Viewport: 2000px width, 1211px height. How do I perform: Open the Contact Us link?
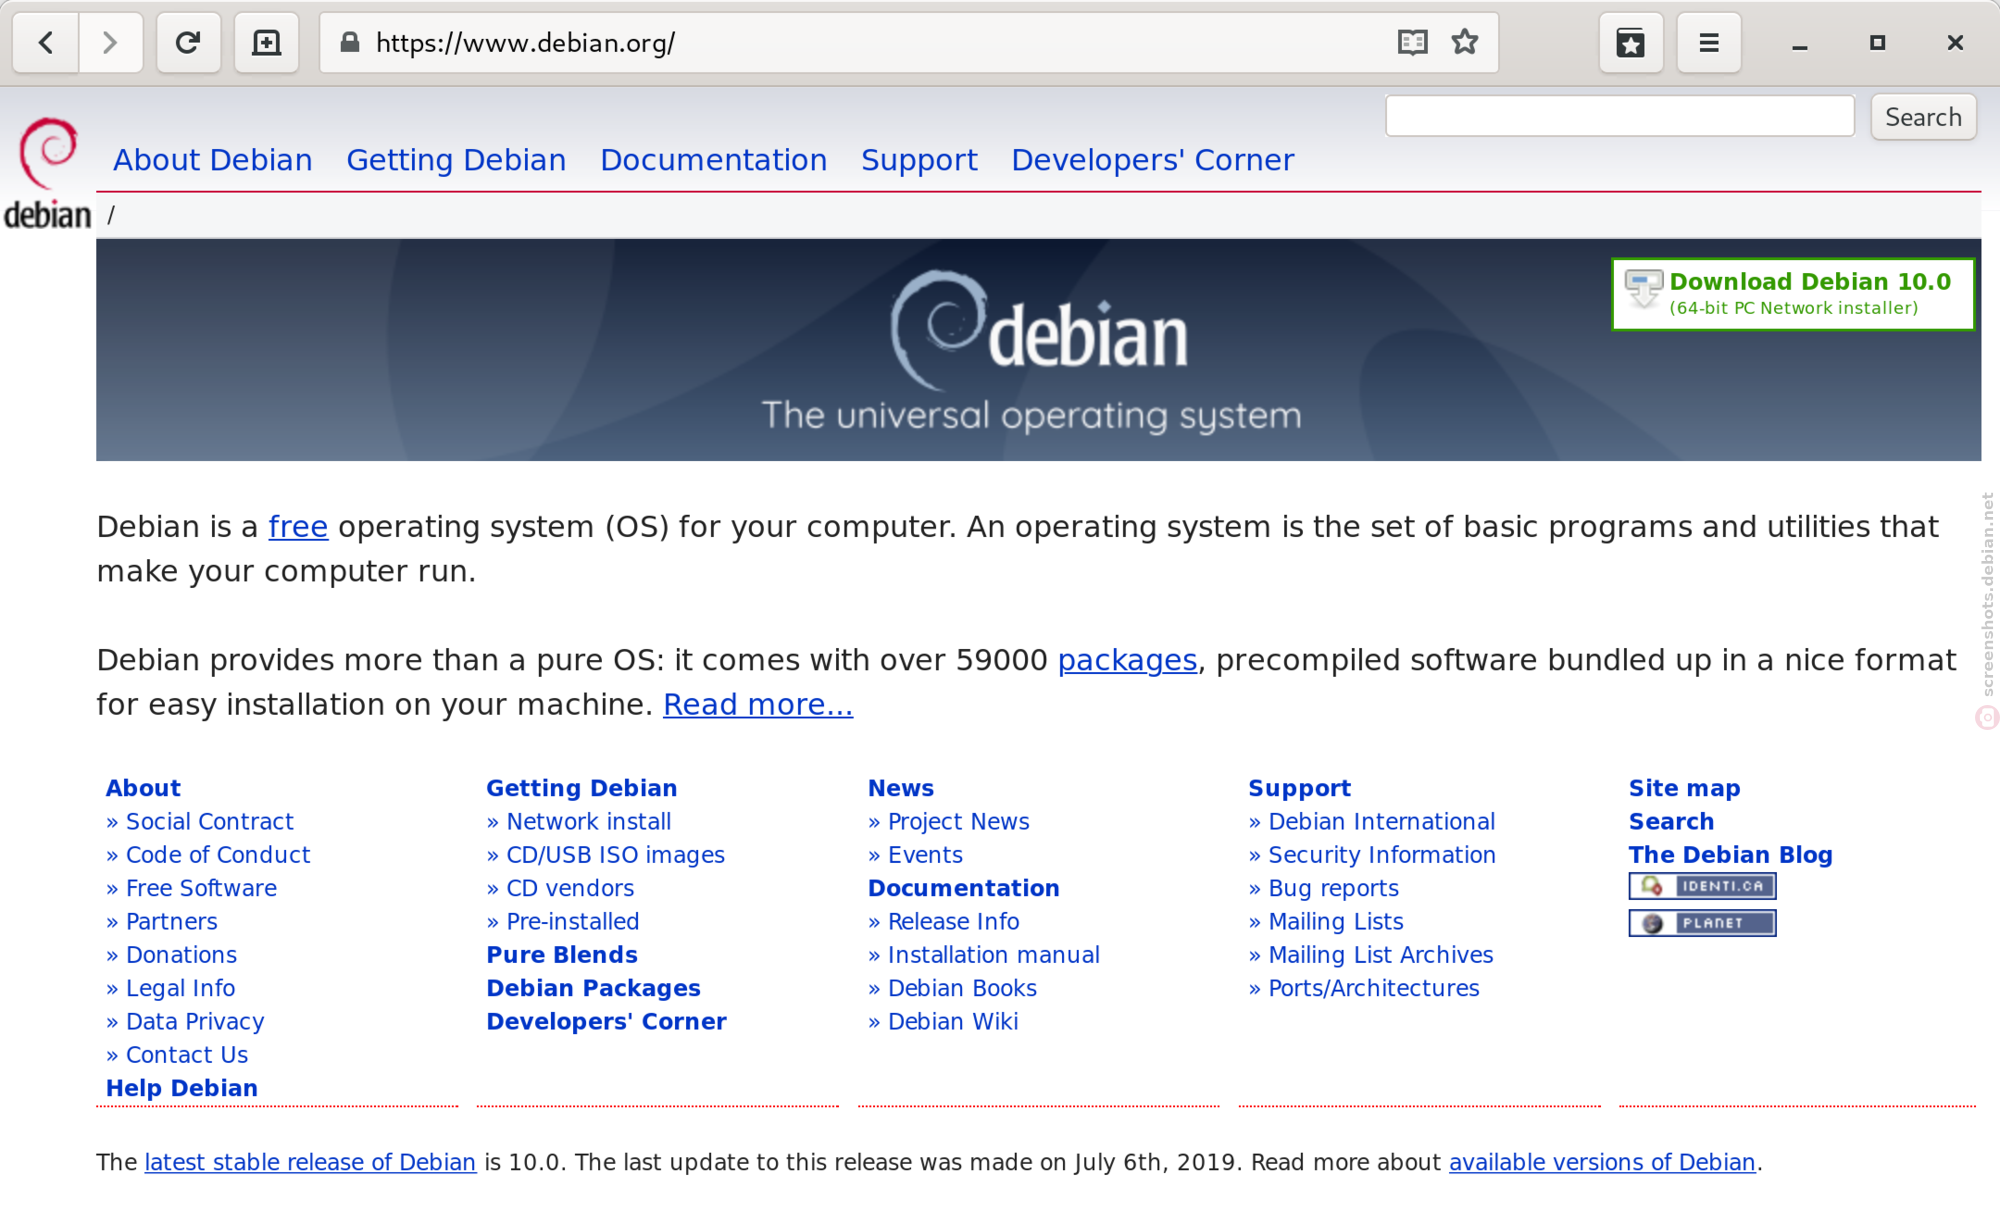tap(187, 1055)
